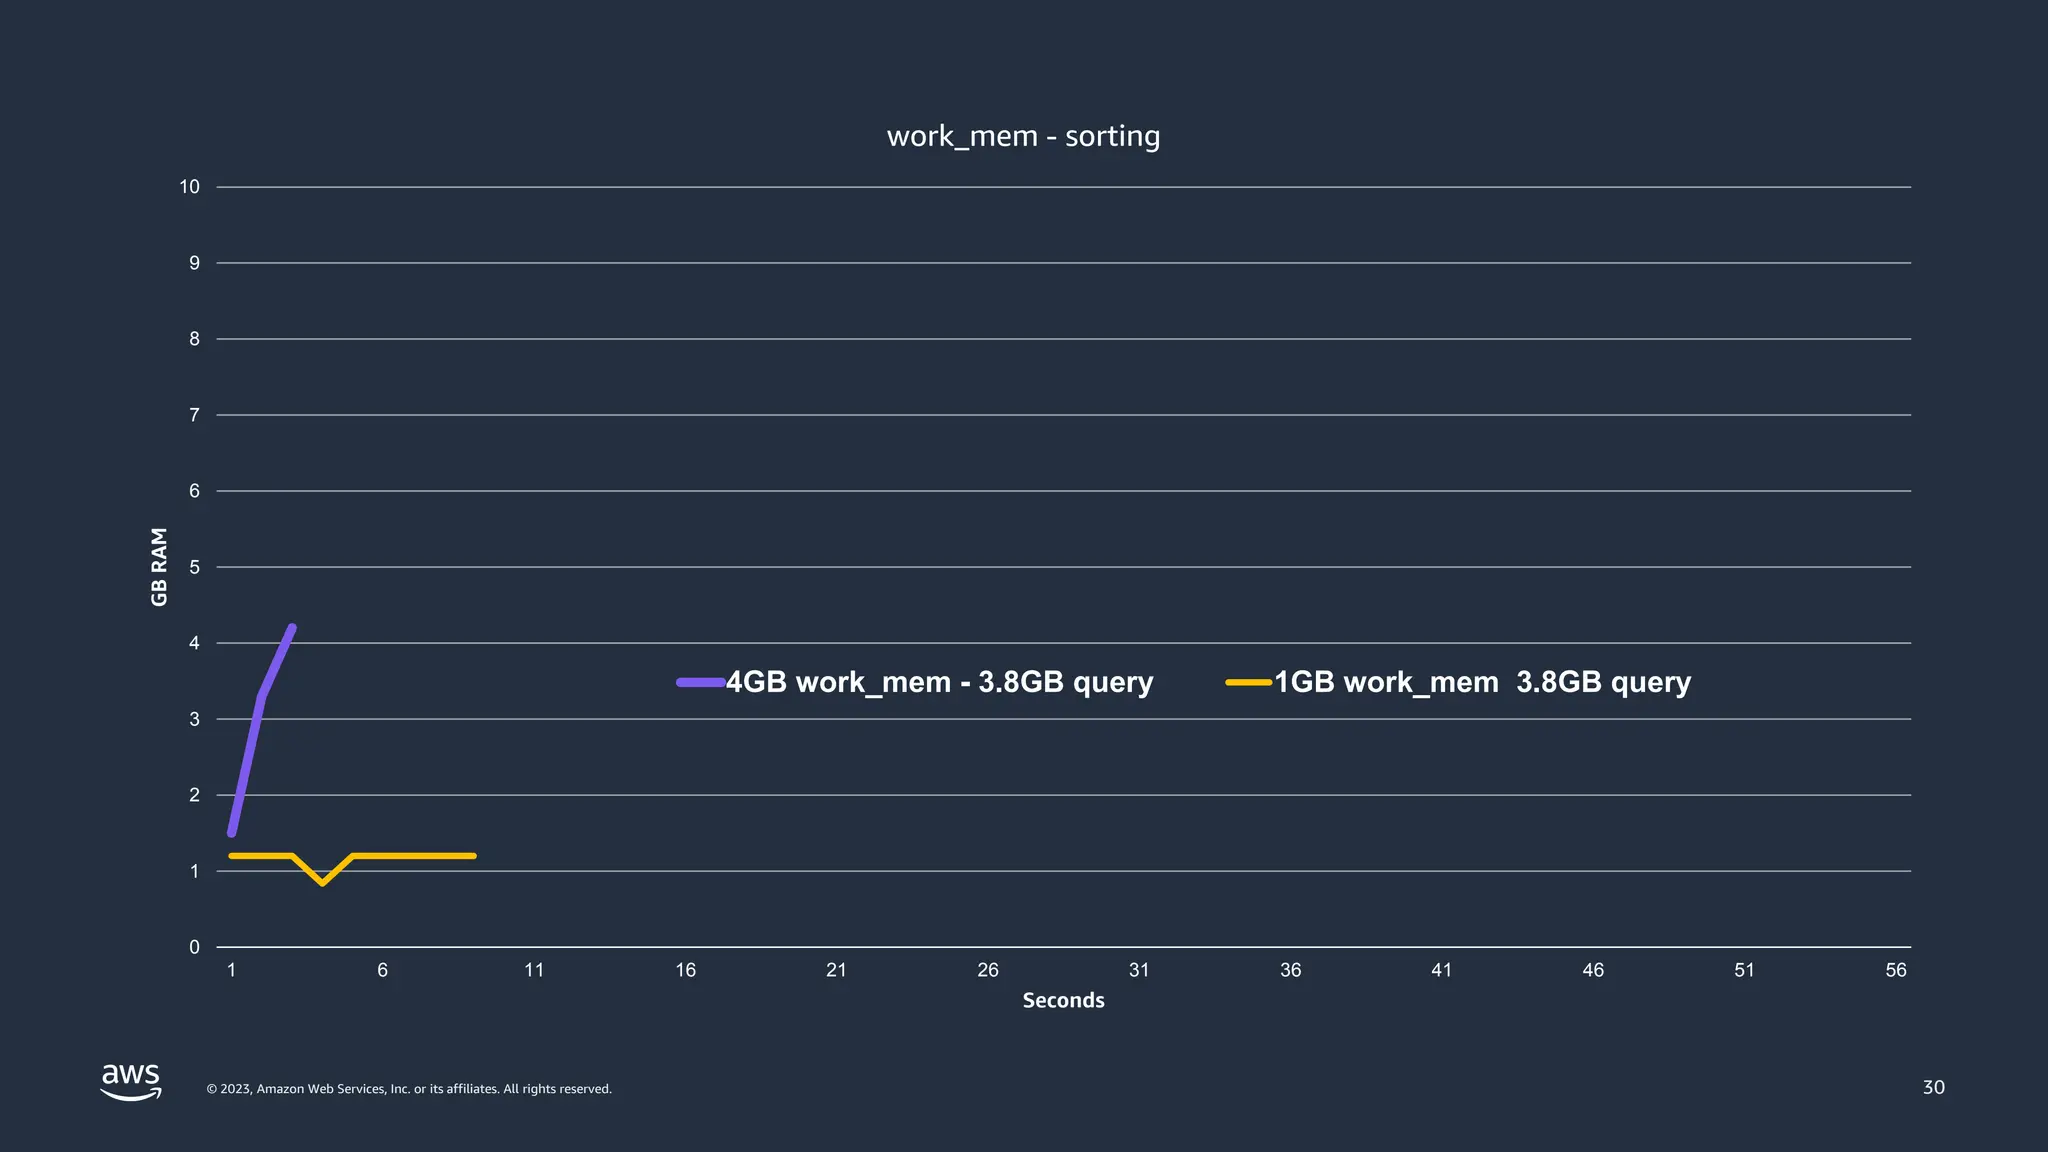2048x1152 pixels.
Task: Click the purple 4GB work_mem legend swatch
Action: (x=700, y=683)
